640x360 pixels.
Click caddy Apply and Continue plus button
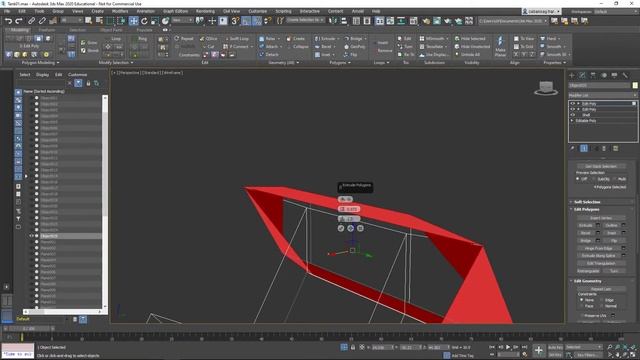click(x=351, y=229)
